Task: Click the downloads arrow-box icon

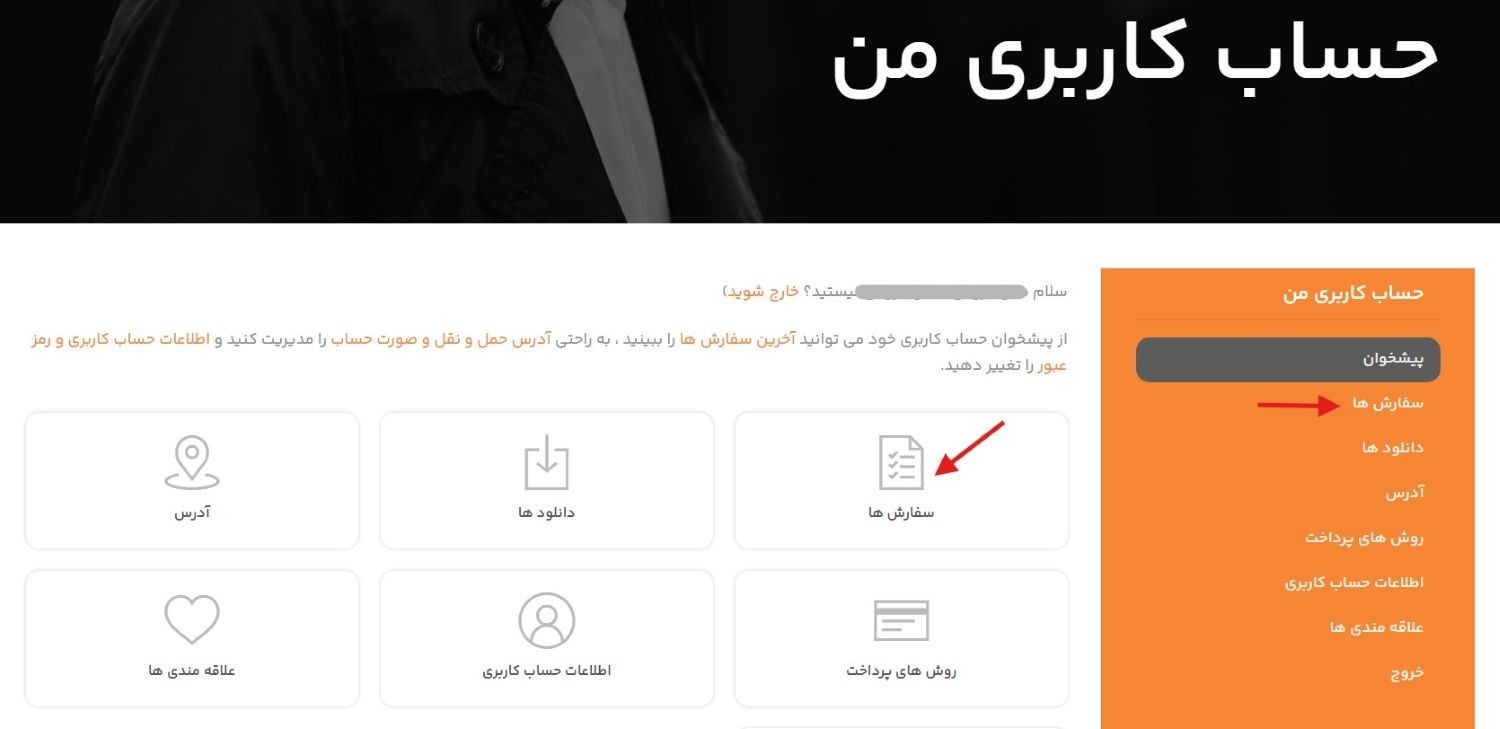Action: 547,463
